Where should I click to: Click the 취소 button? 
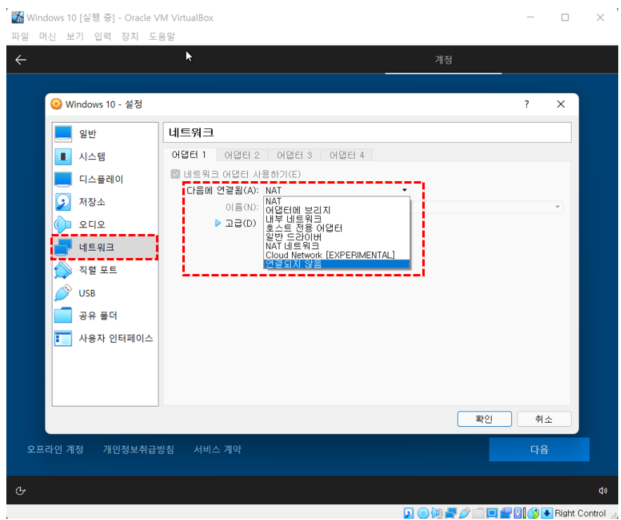[x=544, y=419]
